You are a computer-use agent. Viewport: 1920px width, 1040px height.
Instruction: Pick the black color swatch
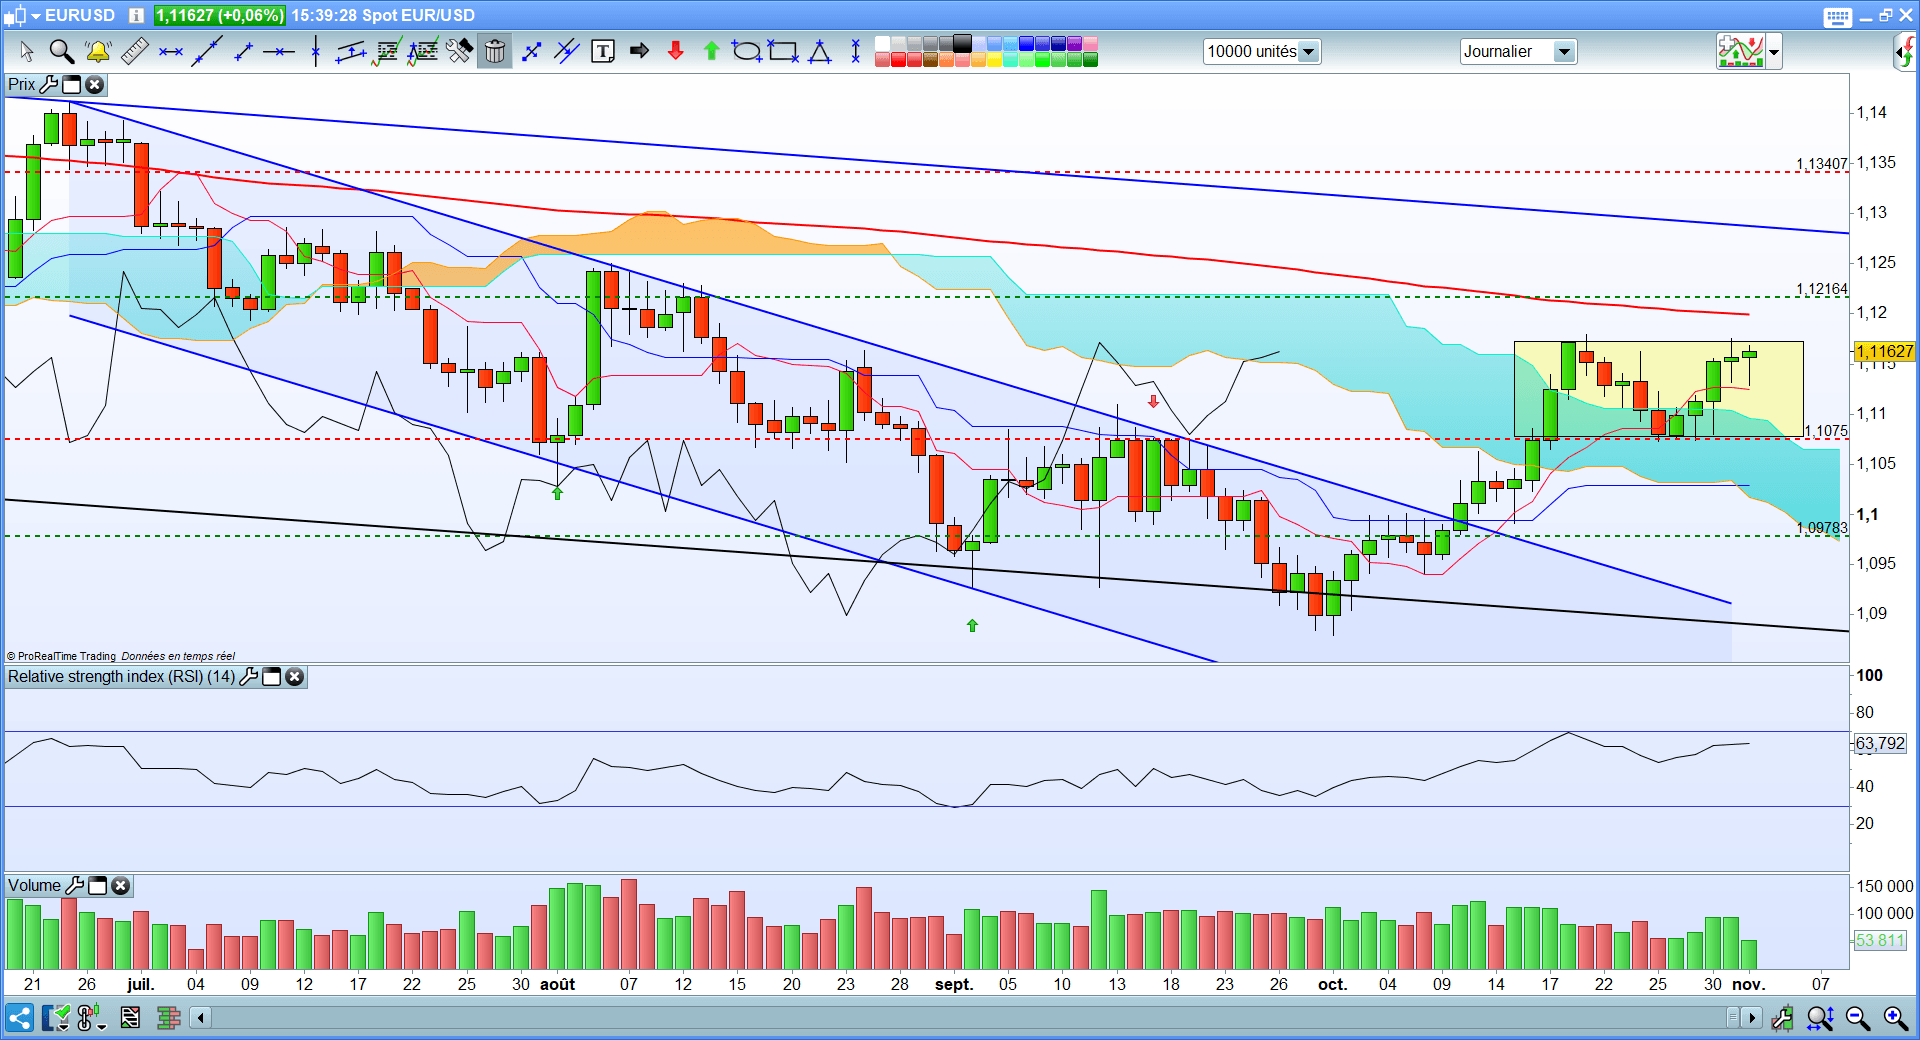[x=962, y=43]
